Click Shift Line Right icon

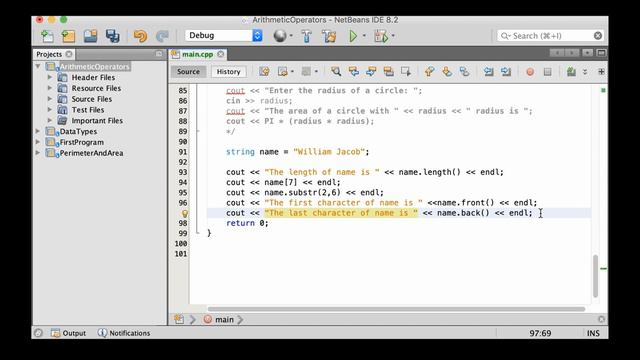[506, 71]
